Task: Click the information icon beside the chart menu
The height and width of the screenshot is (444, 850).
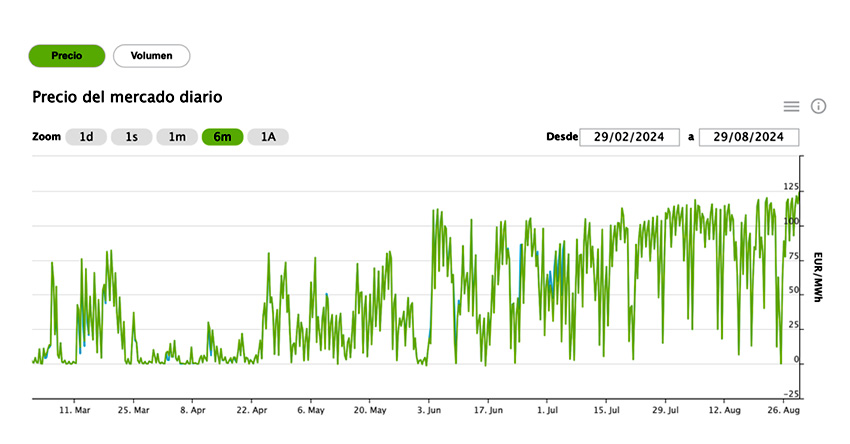Action: (818, 106)
